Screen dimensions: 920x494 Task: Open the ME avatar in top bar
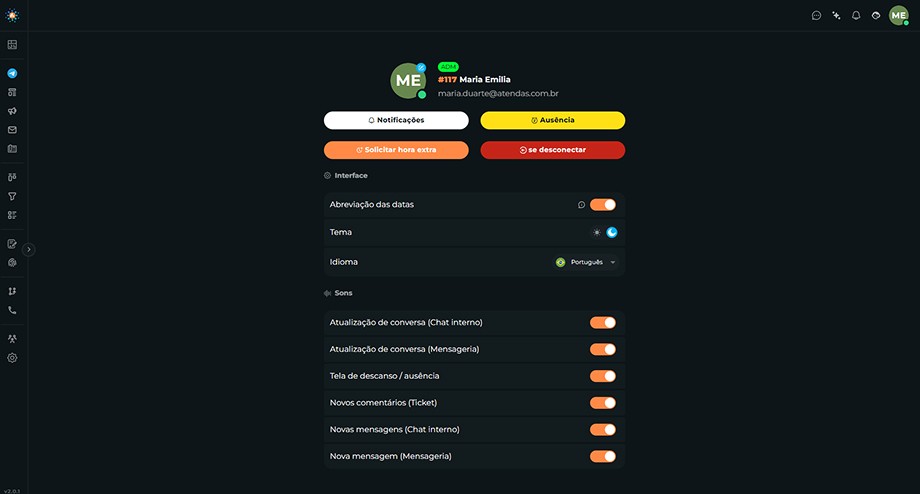[x=899, y=16]
